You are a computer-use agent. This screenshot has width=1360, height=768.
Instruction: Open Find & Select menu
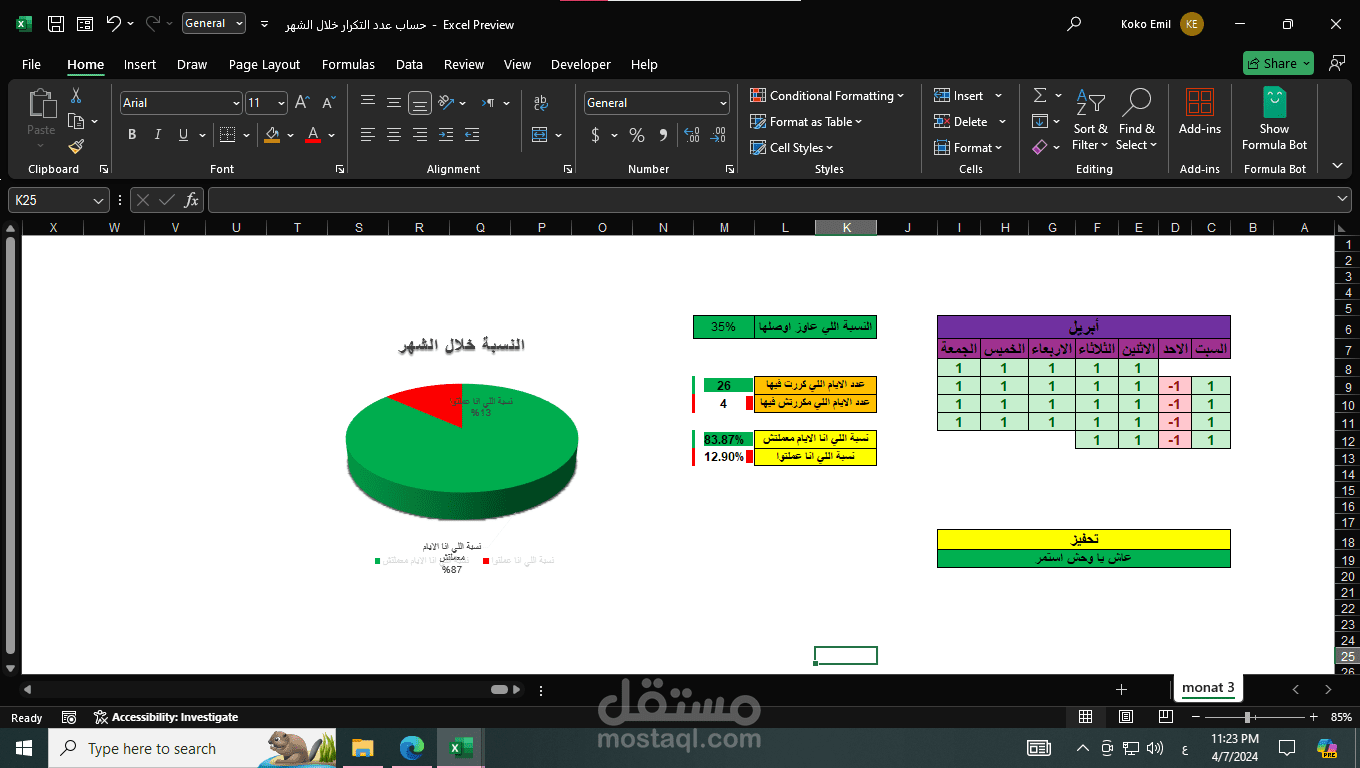click(1137, 119)
